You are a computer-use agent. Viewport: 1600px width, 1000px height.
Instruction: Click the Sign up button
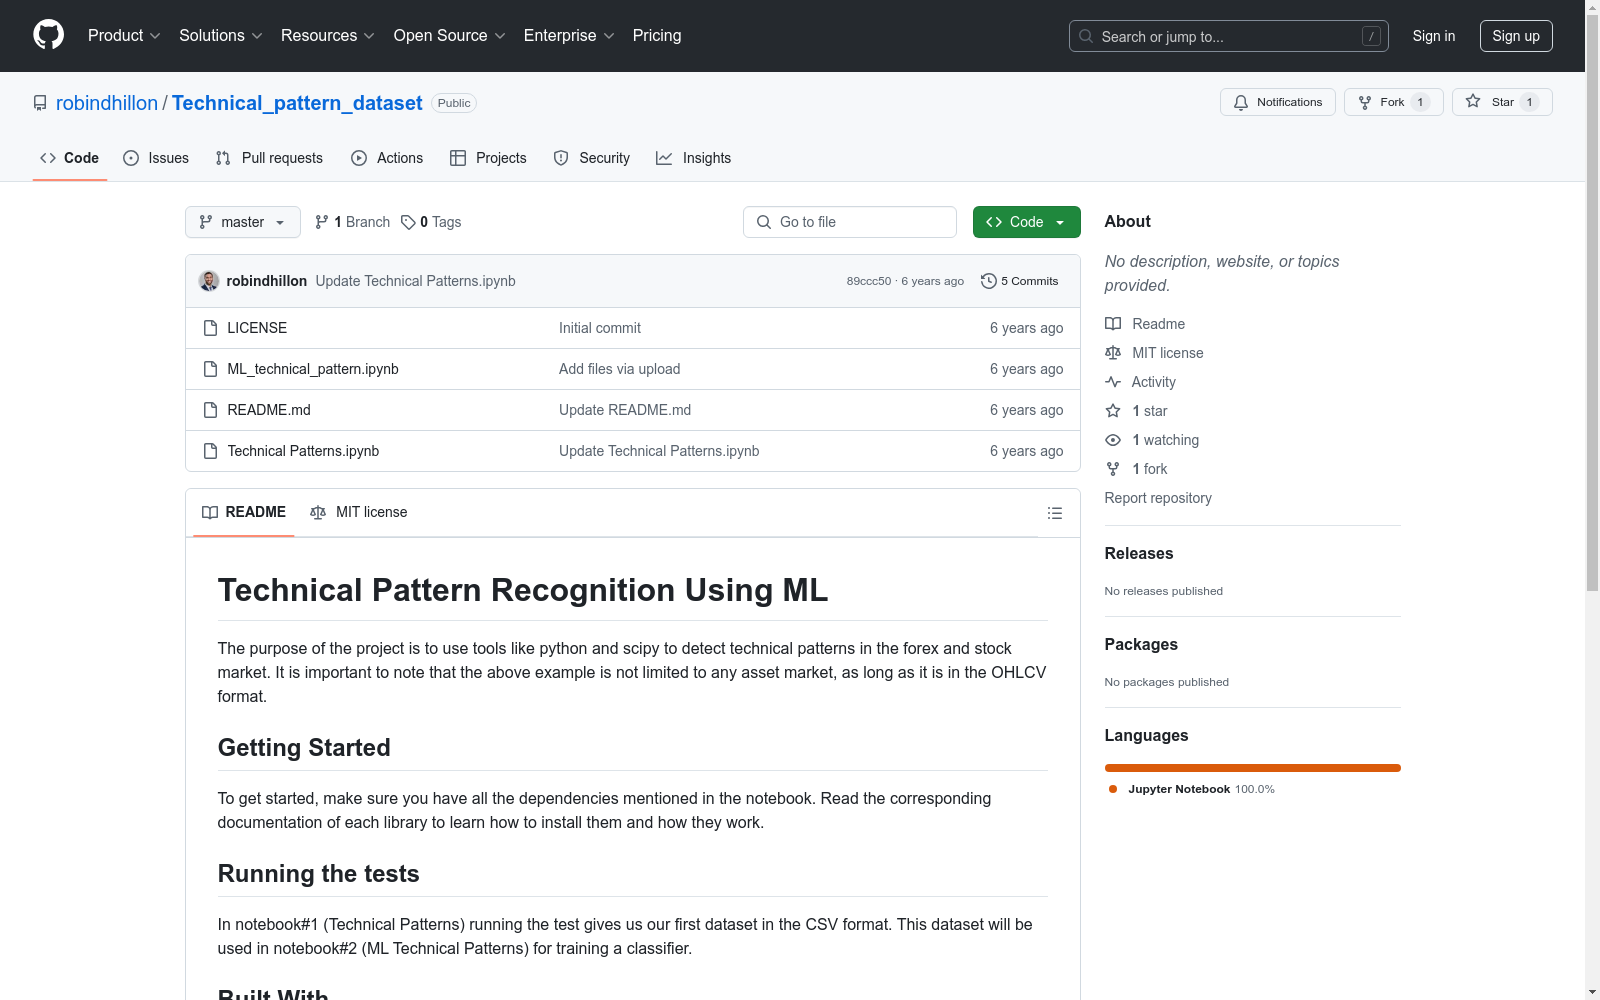(1516, 36)
